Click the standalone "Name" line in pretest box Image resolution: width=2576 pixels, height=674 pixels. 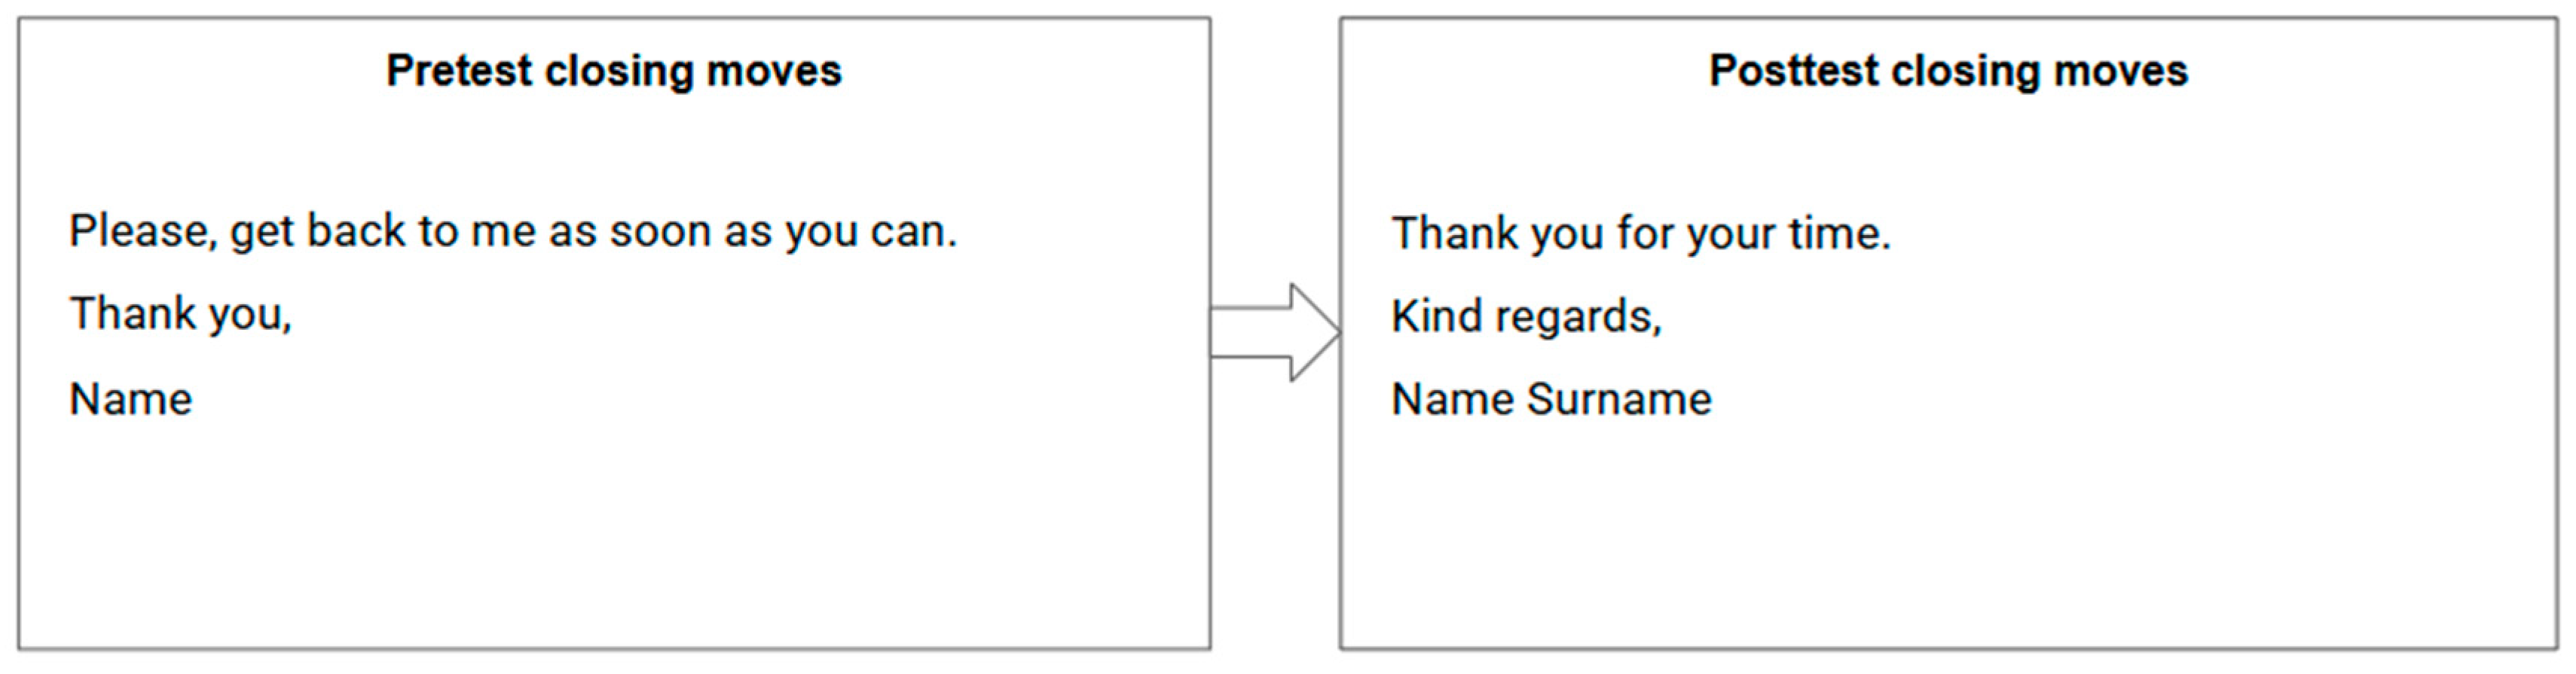coord(131,399)
